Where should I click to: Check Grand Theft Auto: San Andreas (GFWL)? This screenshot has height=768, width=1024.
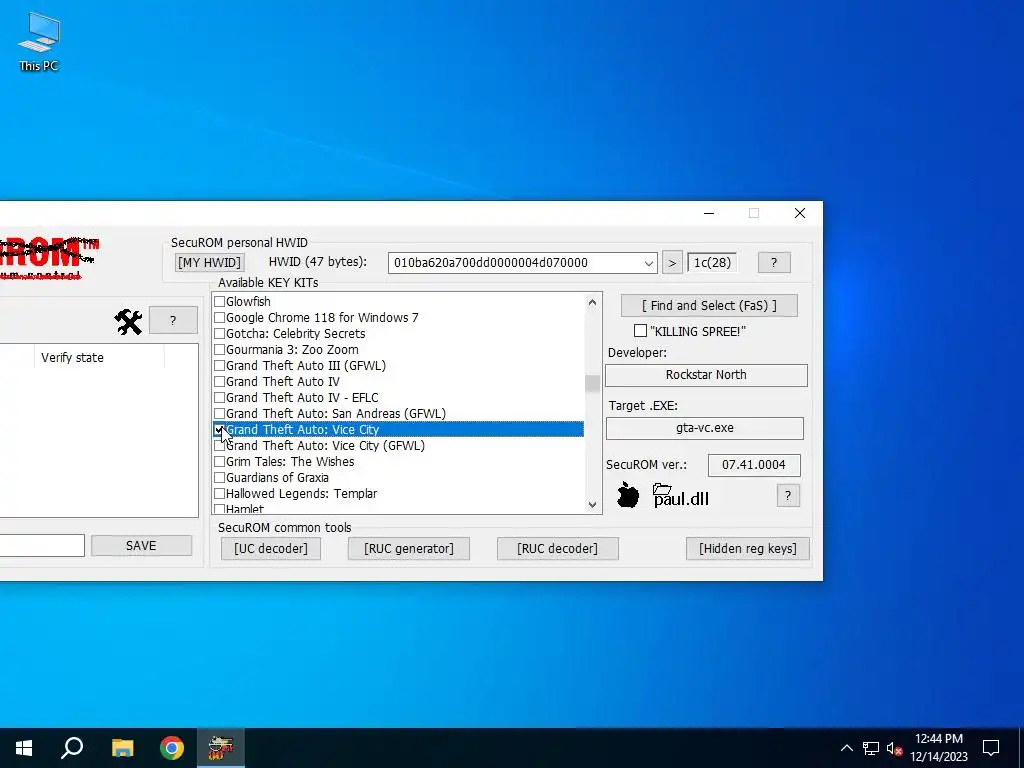219,413
